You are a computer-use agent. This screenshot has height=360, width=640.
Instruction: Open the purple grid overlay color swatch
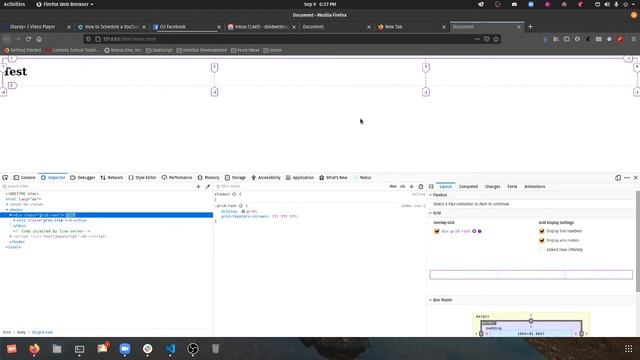tap(480, 231)
